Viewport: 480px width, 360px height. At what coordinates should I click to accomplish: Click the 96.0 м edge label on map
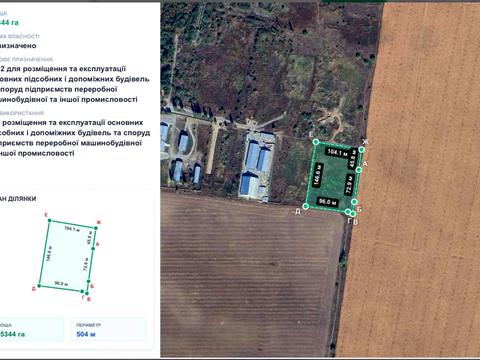click(x=328, y=202)
